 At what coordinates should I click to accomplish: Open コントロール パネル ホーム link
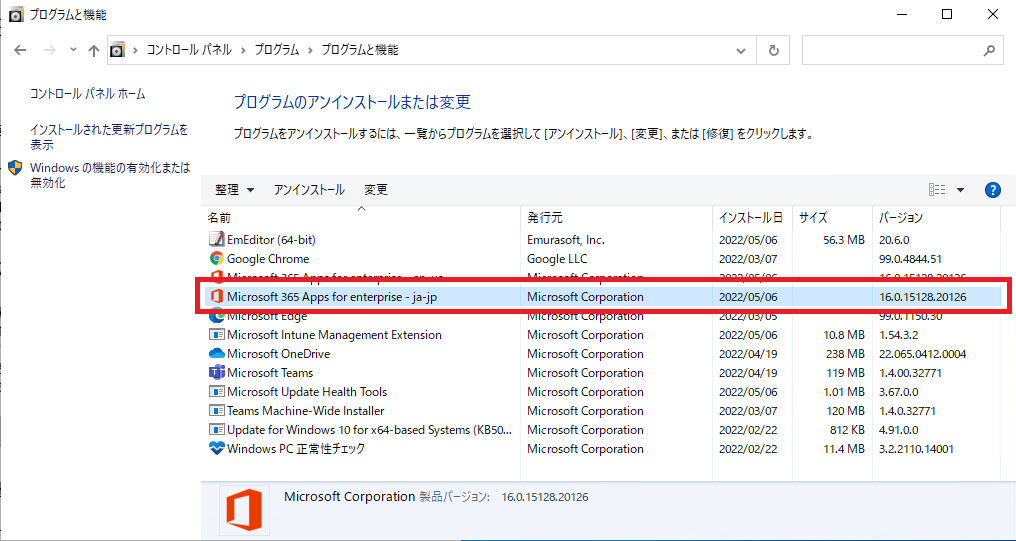pos(87,94)
